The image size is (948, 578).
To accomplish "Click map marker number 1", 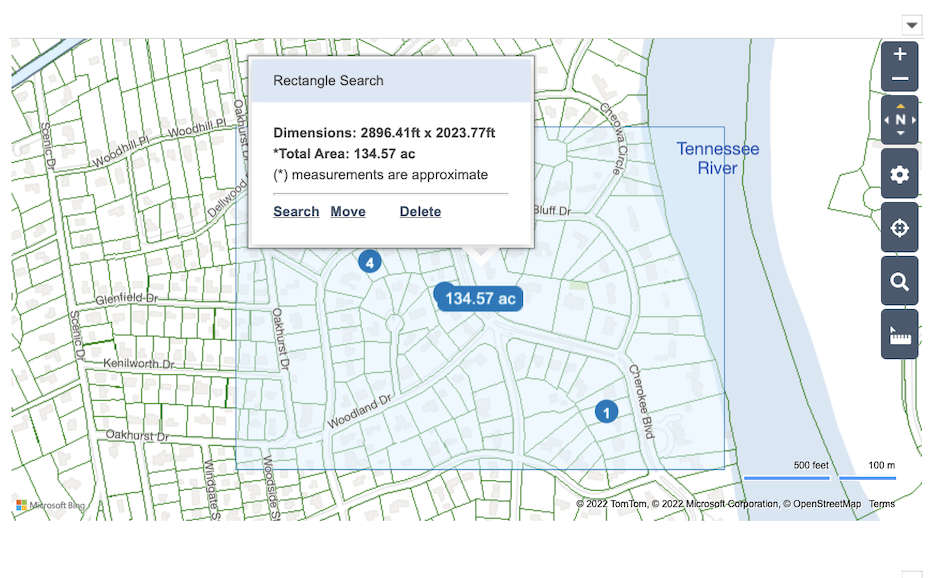I will [606, 411].
